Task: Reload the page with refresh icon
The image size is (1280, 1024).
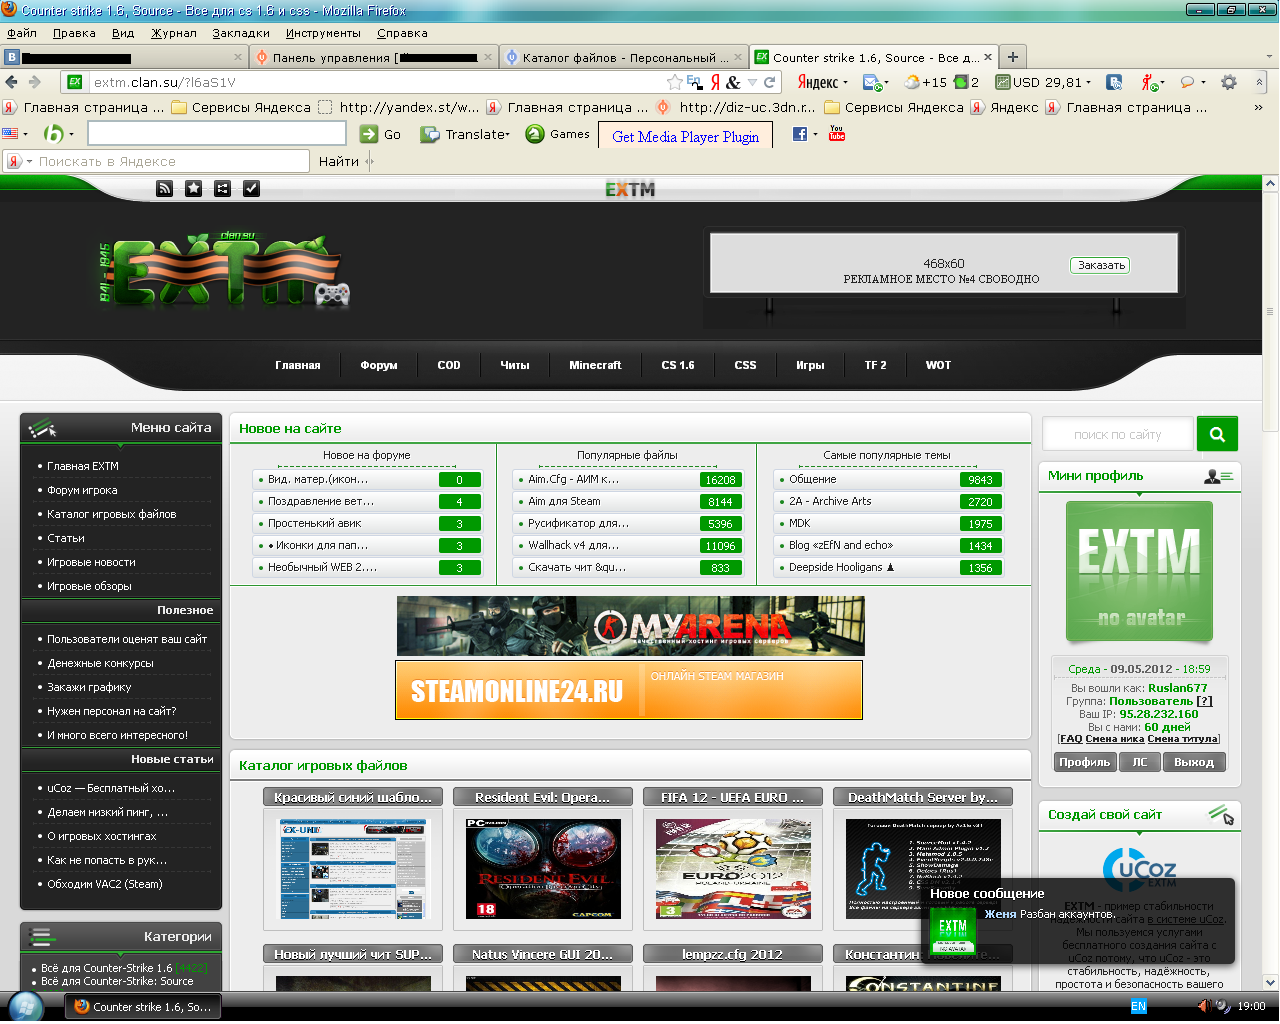Action: point(769,82)
